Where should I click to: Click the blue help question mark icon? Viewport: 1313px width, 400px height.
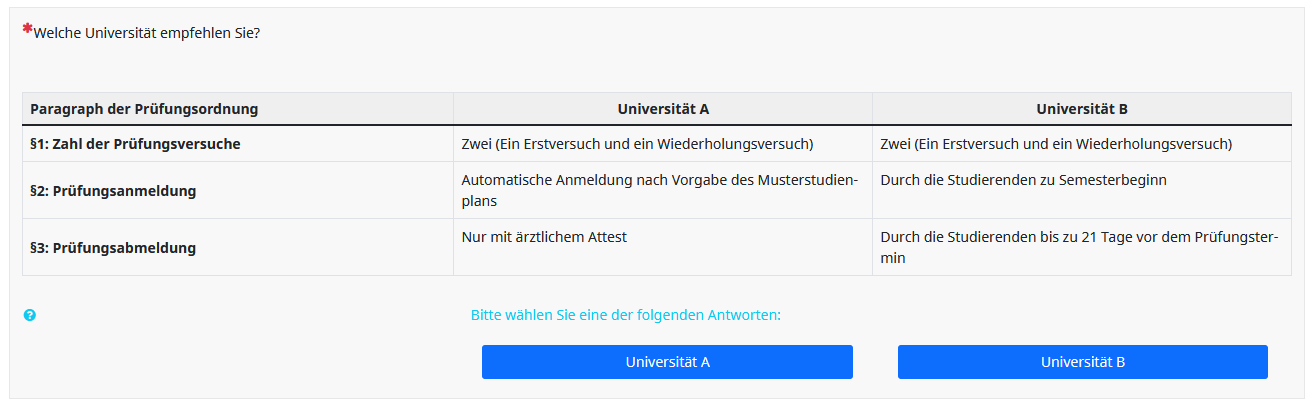pos(30,315)
